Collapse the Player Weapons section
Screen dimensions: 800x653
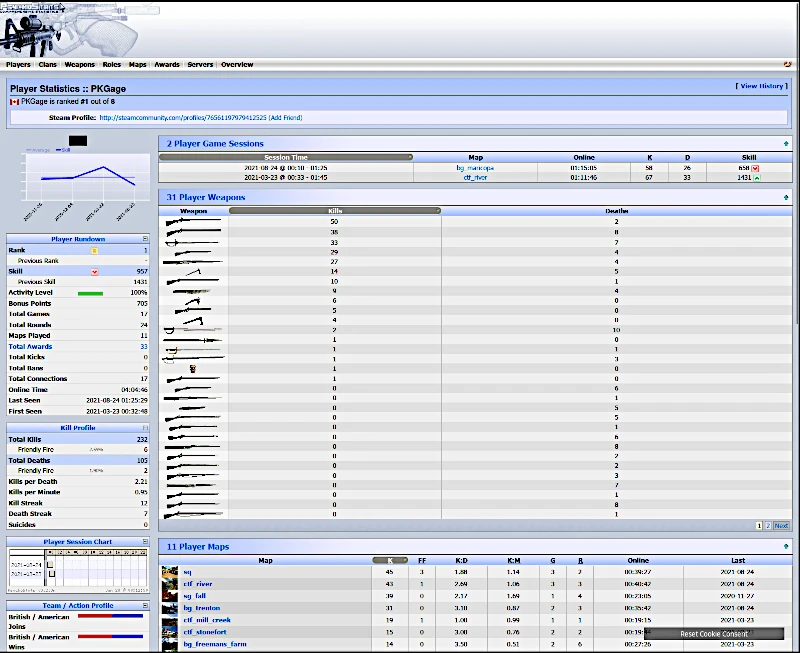(786, 198)
